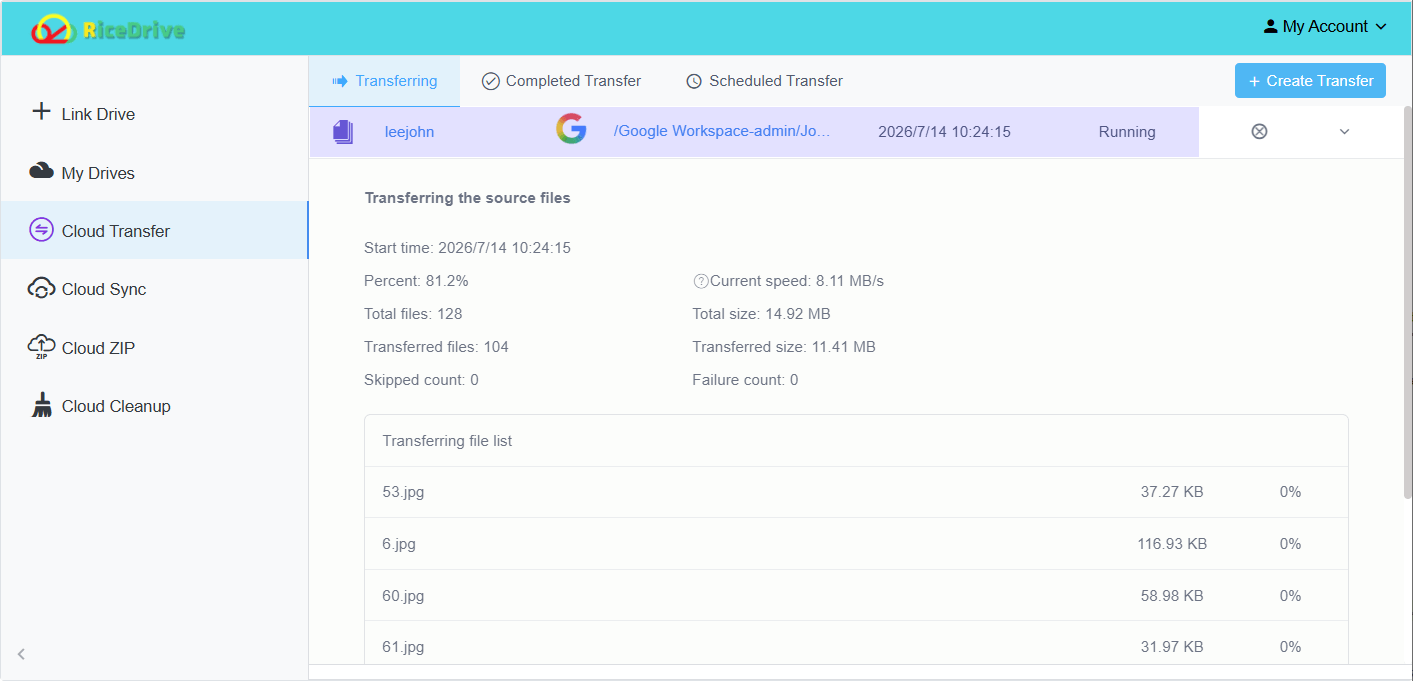Click the 37.27 KB size value
Screen dimensions: 1413x681
coord(1172,492)
